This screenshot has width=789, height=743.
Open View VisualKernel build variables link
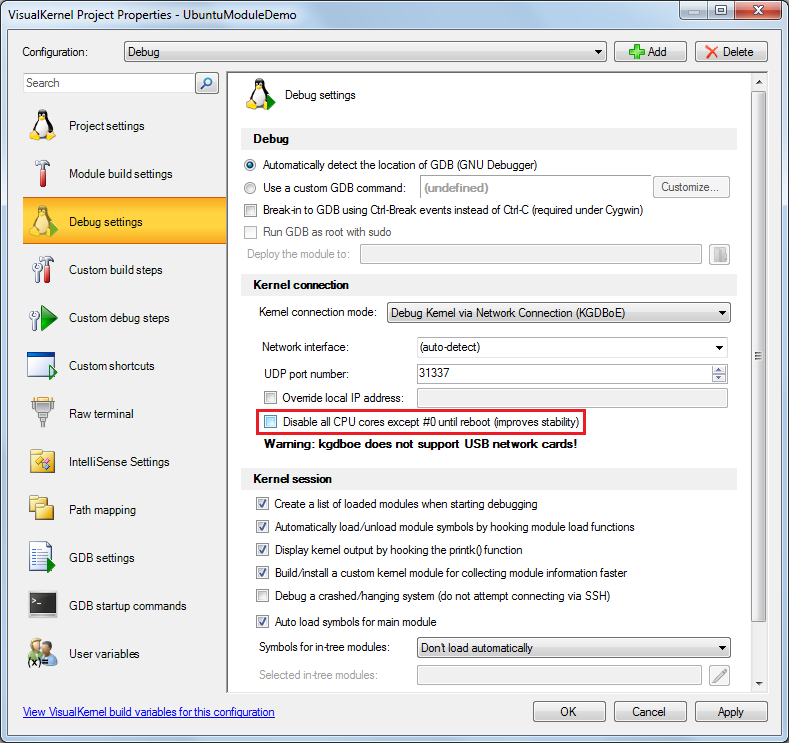[x=149, y=712]
